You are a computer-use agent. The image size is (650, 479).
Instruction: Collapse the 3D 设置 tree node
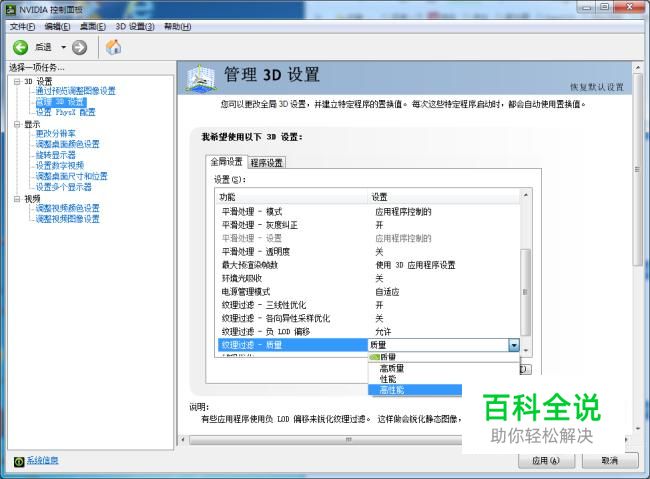point(17,81)
